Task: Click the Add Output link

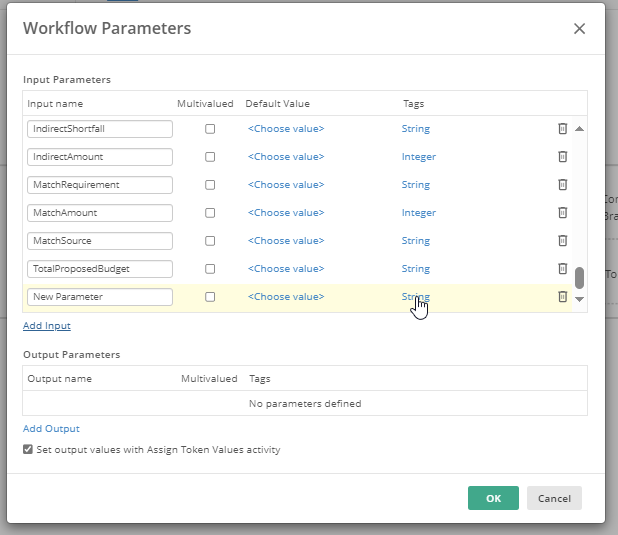Action: (51, 429)
